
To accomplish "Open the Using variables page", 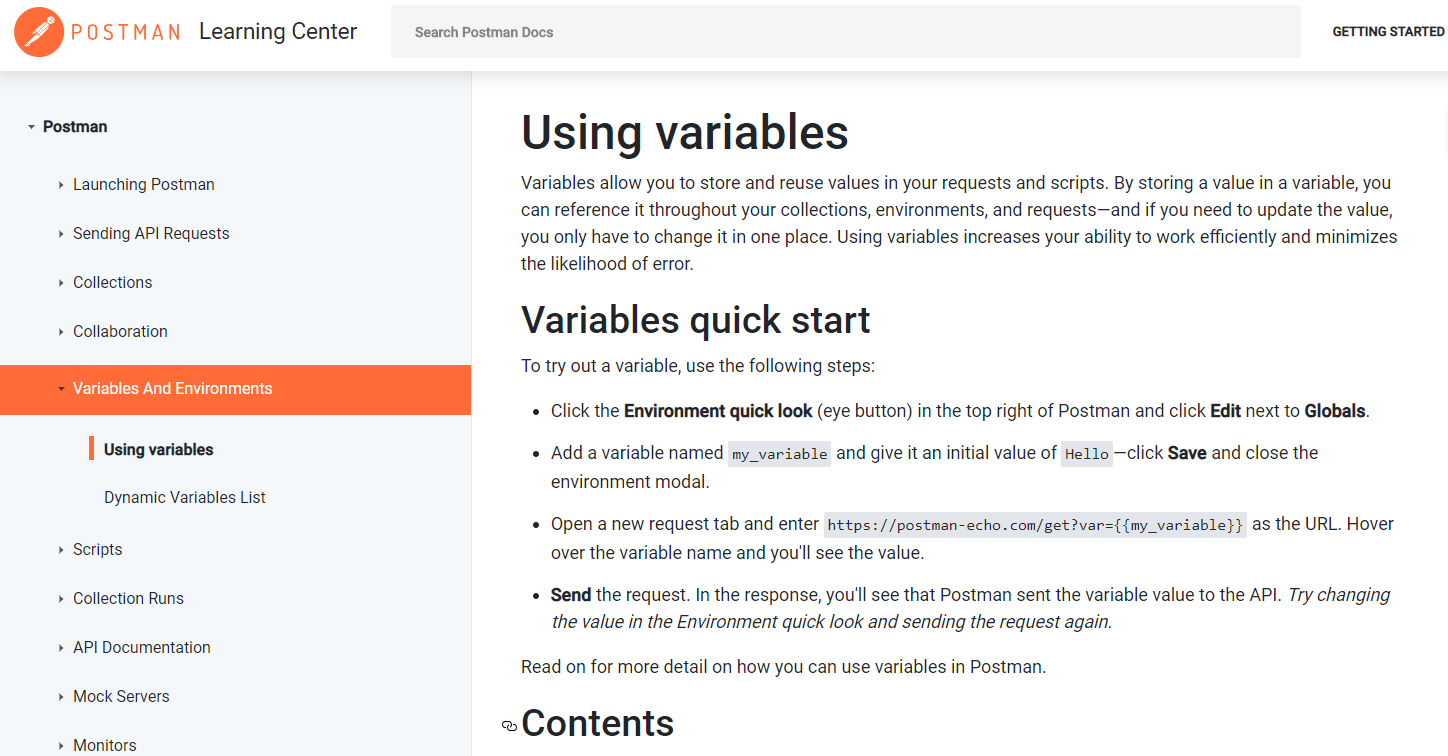I will [x=158, y=450].
